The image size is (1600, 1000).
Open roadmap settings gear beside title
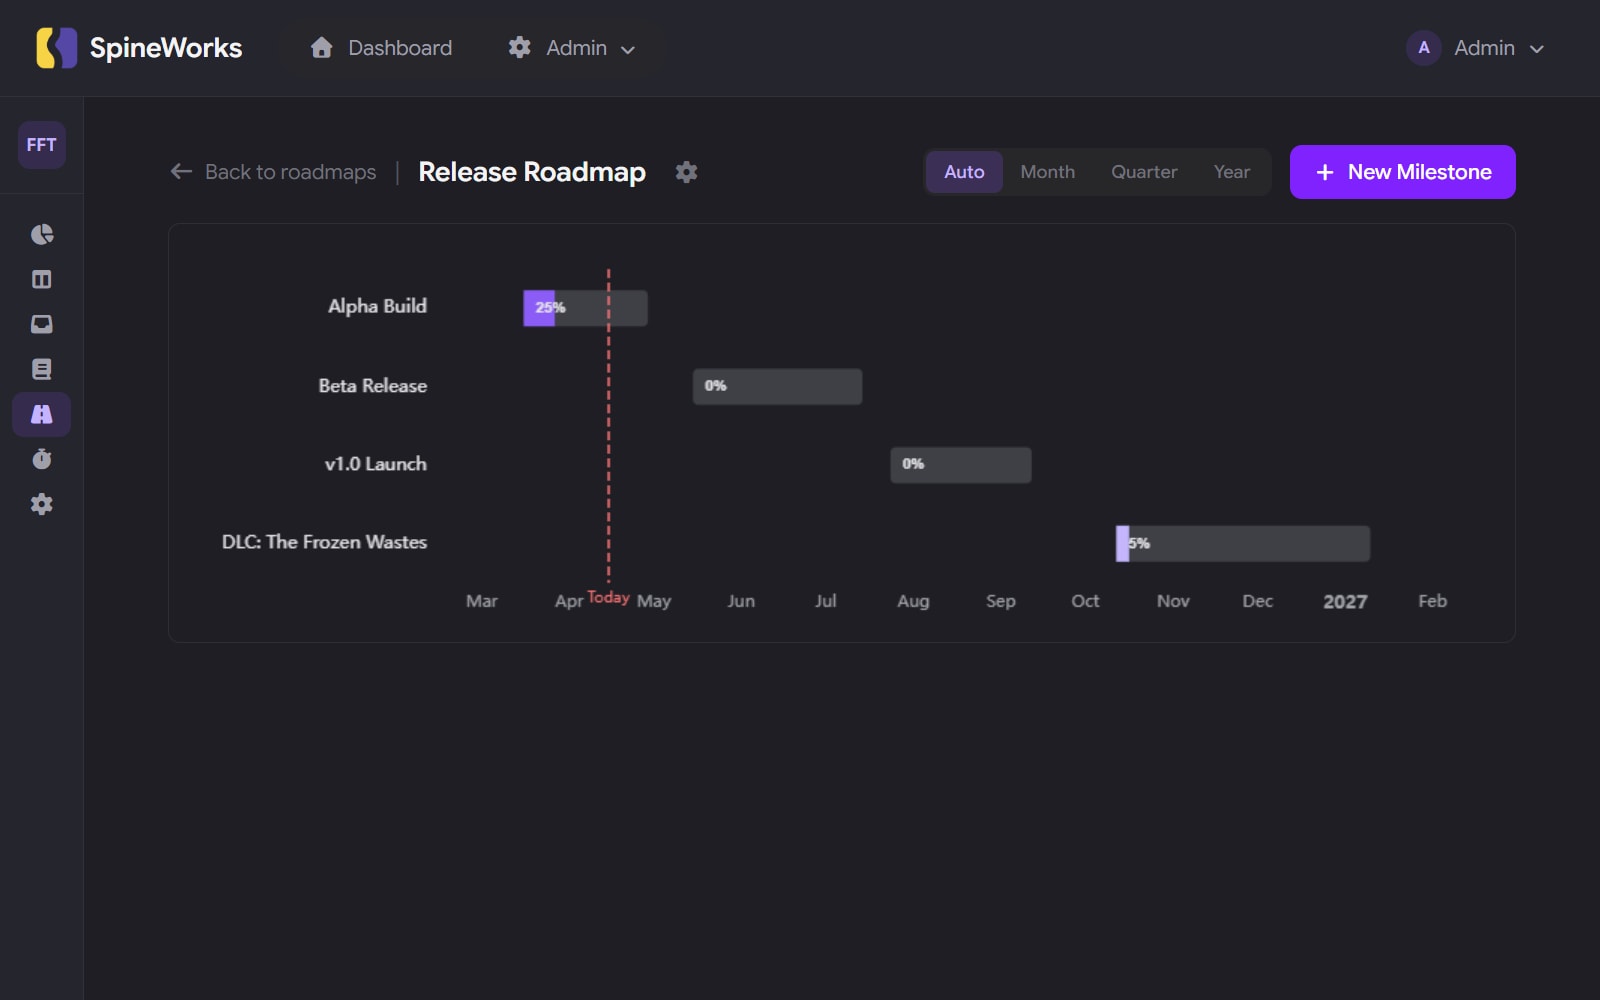coord(687,171)
